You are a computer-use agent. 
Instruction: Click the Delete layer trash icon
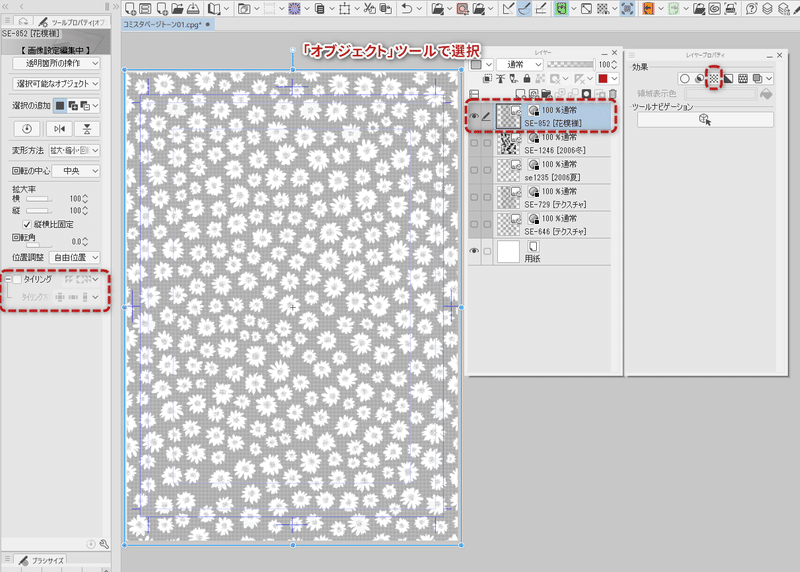pyautogui.click(x=613, y=94)
